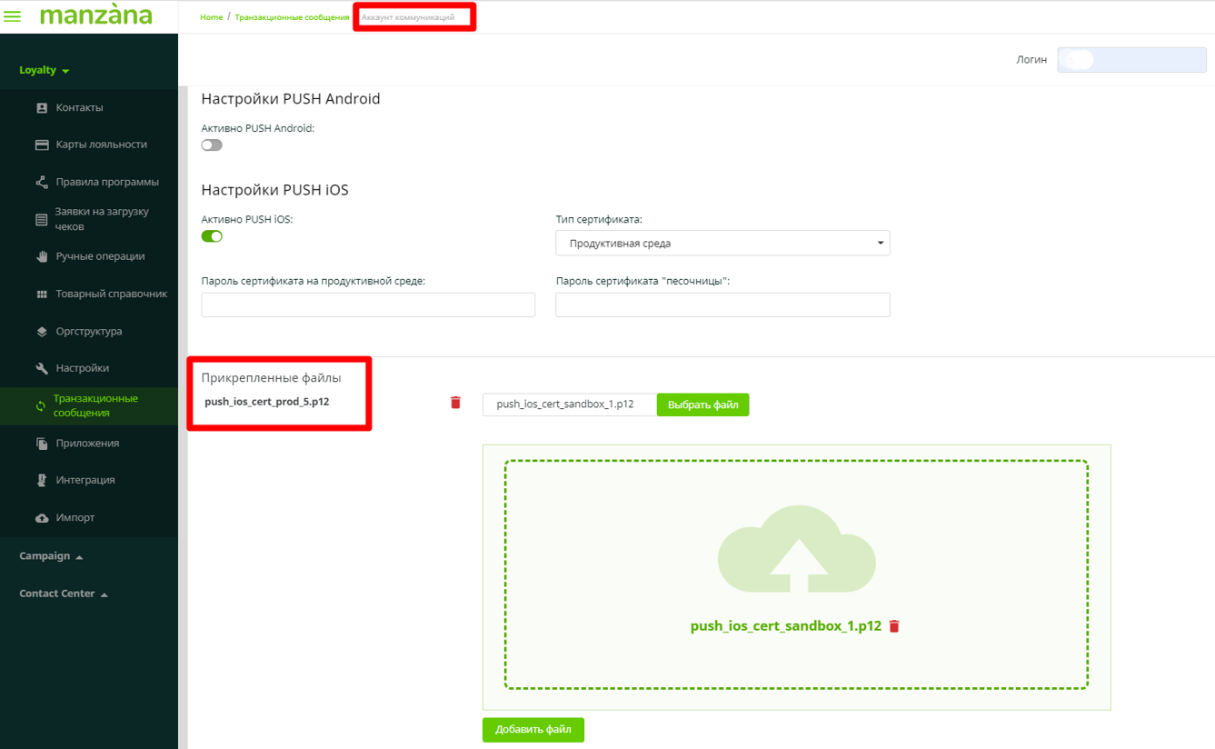The image size is (1215, 749).
Task: Disable the Активно PUSH iOS toggle
Action: [212, 237]
